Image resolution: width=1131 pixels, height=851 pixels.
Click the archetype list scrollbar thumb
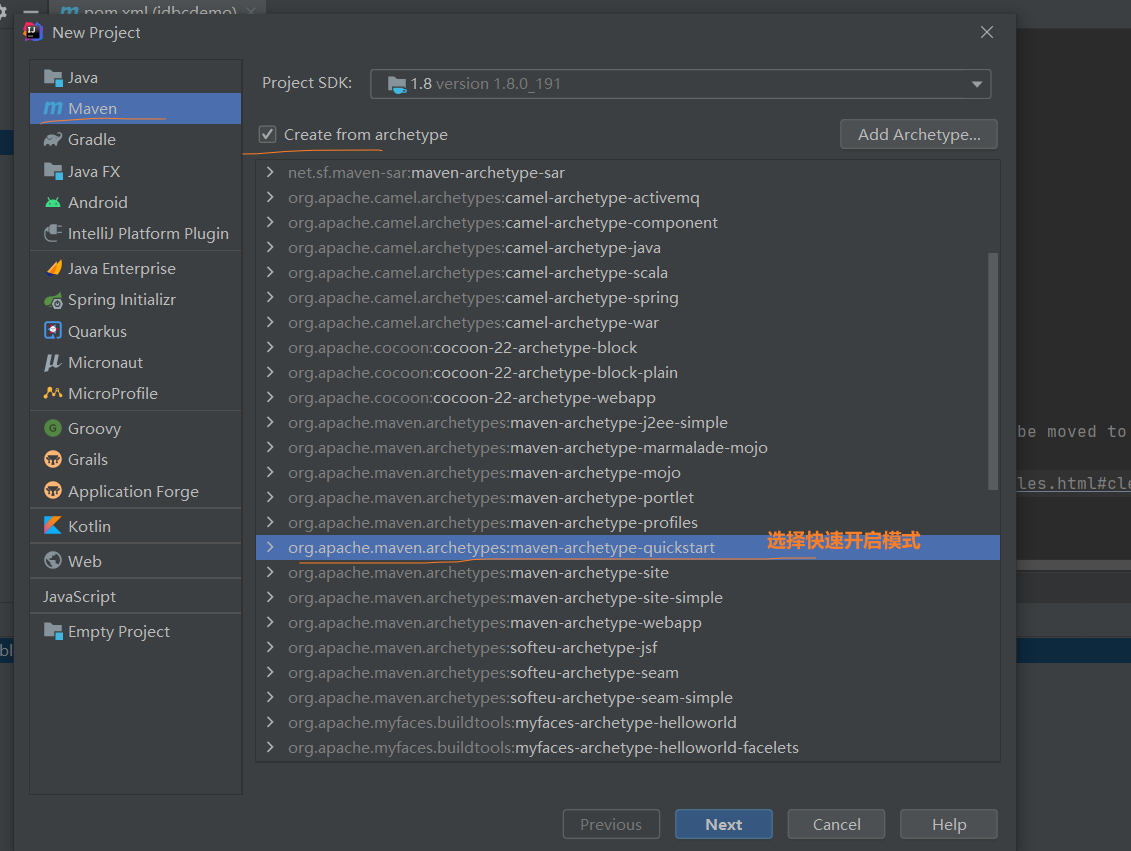tap(993, 371)
